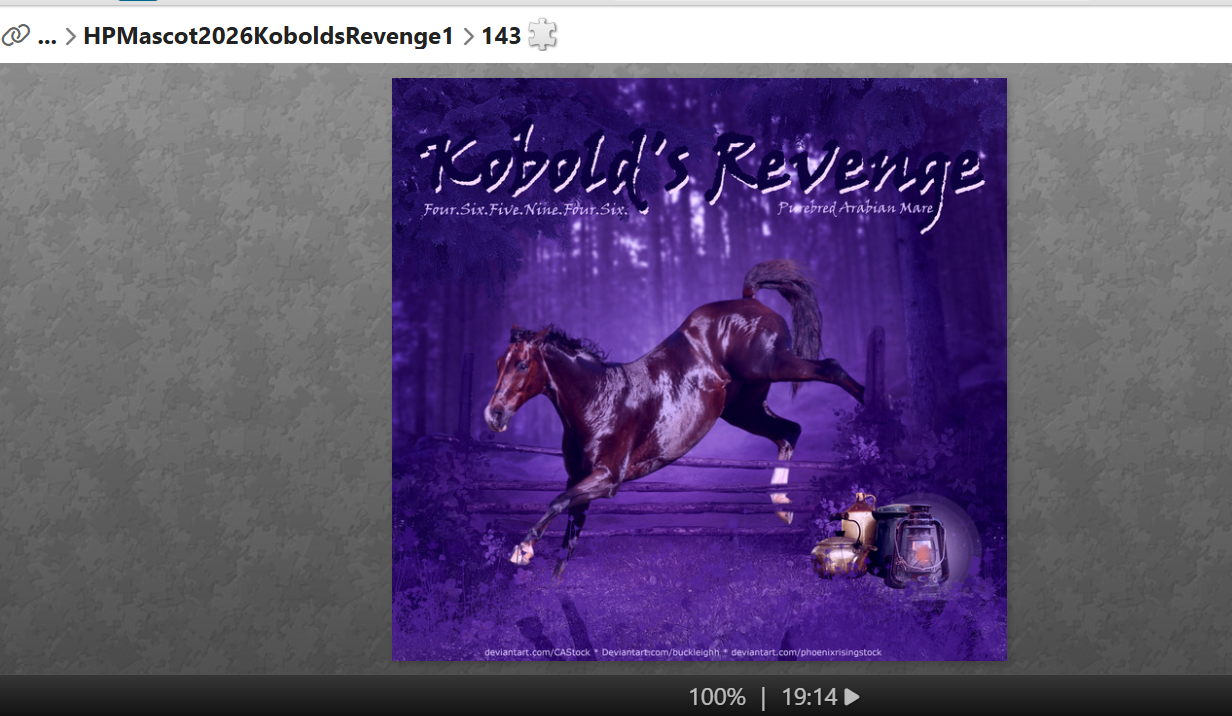Click the link chain icon in breadcrumb
Screen dimensions: 1232x716
coord(15,36)
